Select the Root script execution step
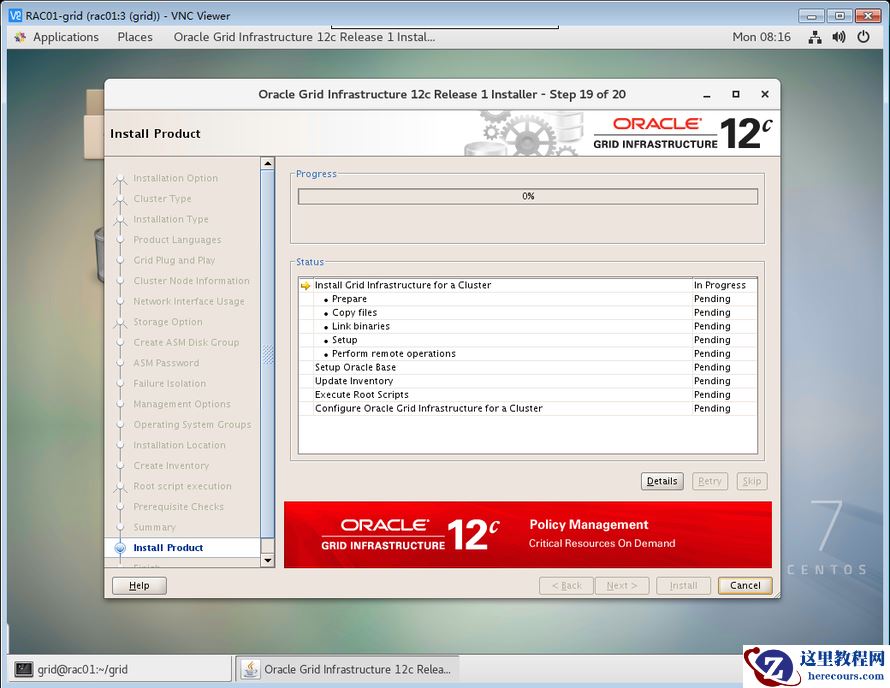Viewport: 890px width, 688px height. (182, 486)
